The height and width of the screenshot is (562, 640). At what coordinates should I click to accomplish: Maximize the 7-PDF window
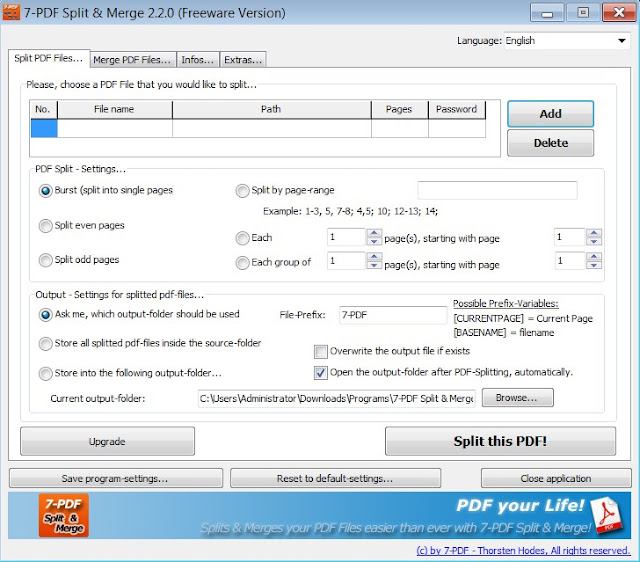(x=583, y=13)
